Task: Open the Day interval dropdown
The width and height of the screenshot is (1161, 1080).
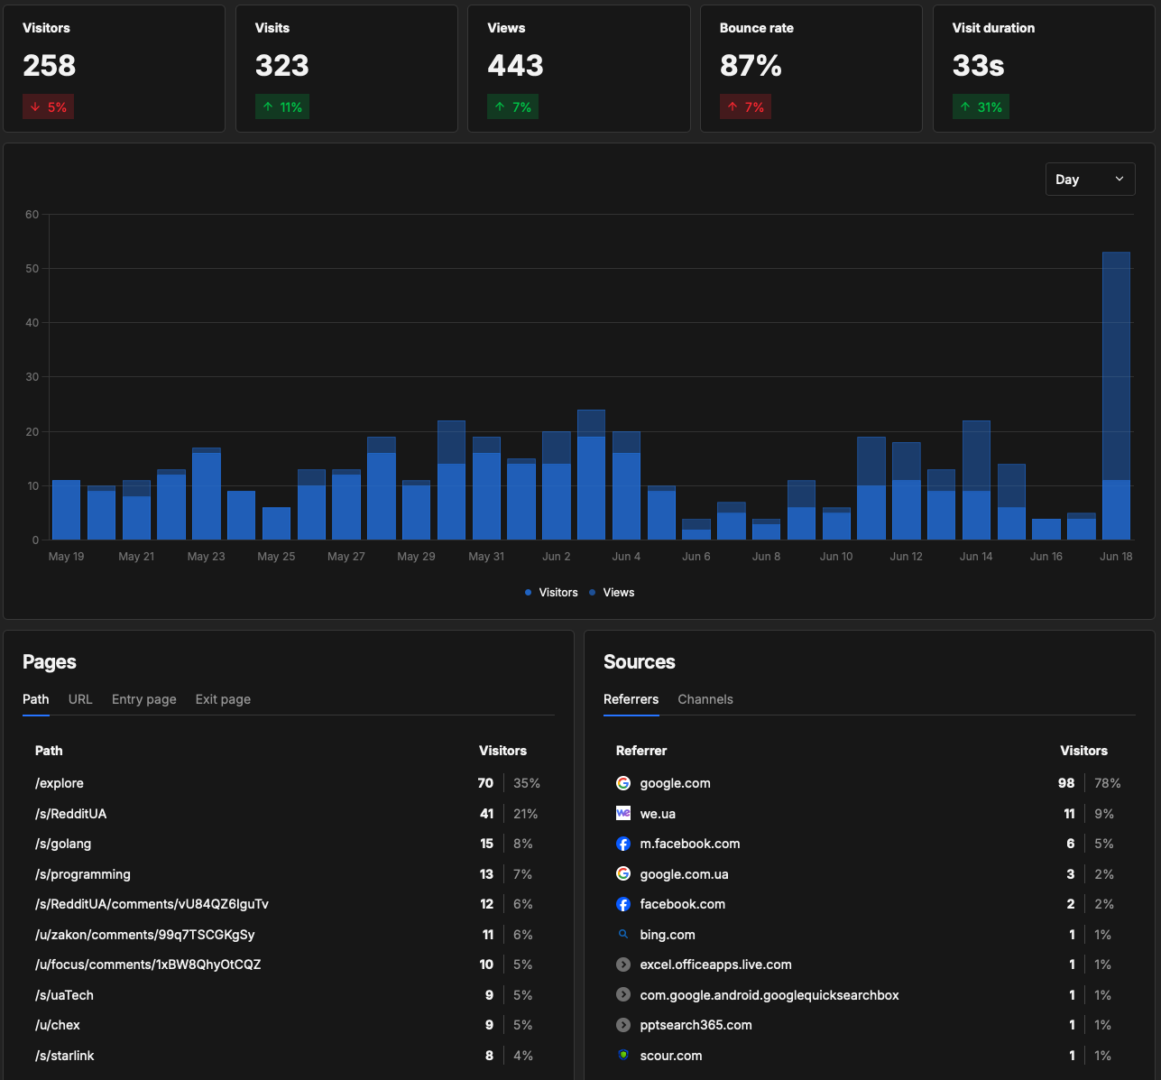Action: 1090,179
